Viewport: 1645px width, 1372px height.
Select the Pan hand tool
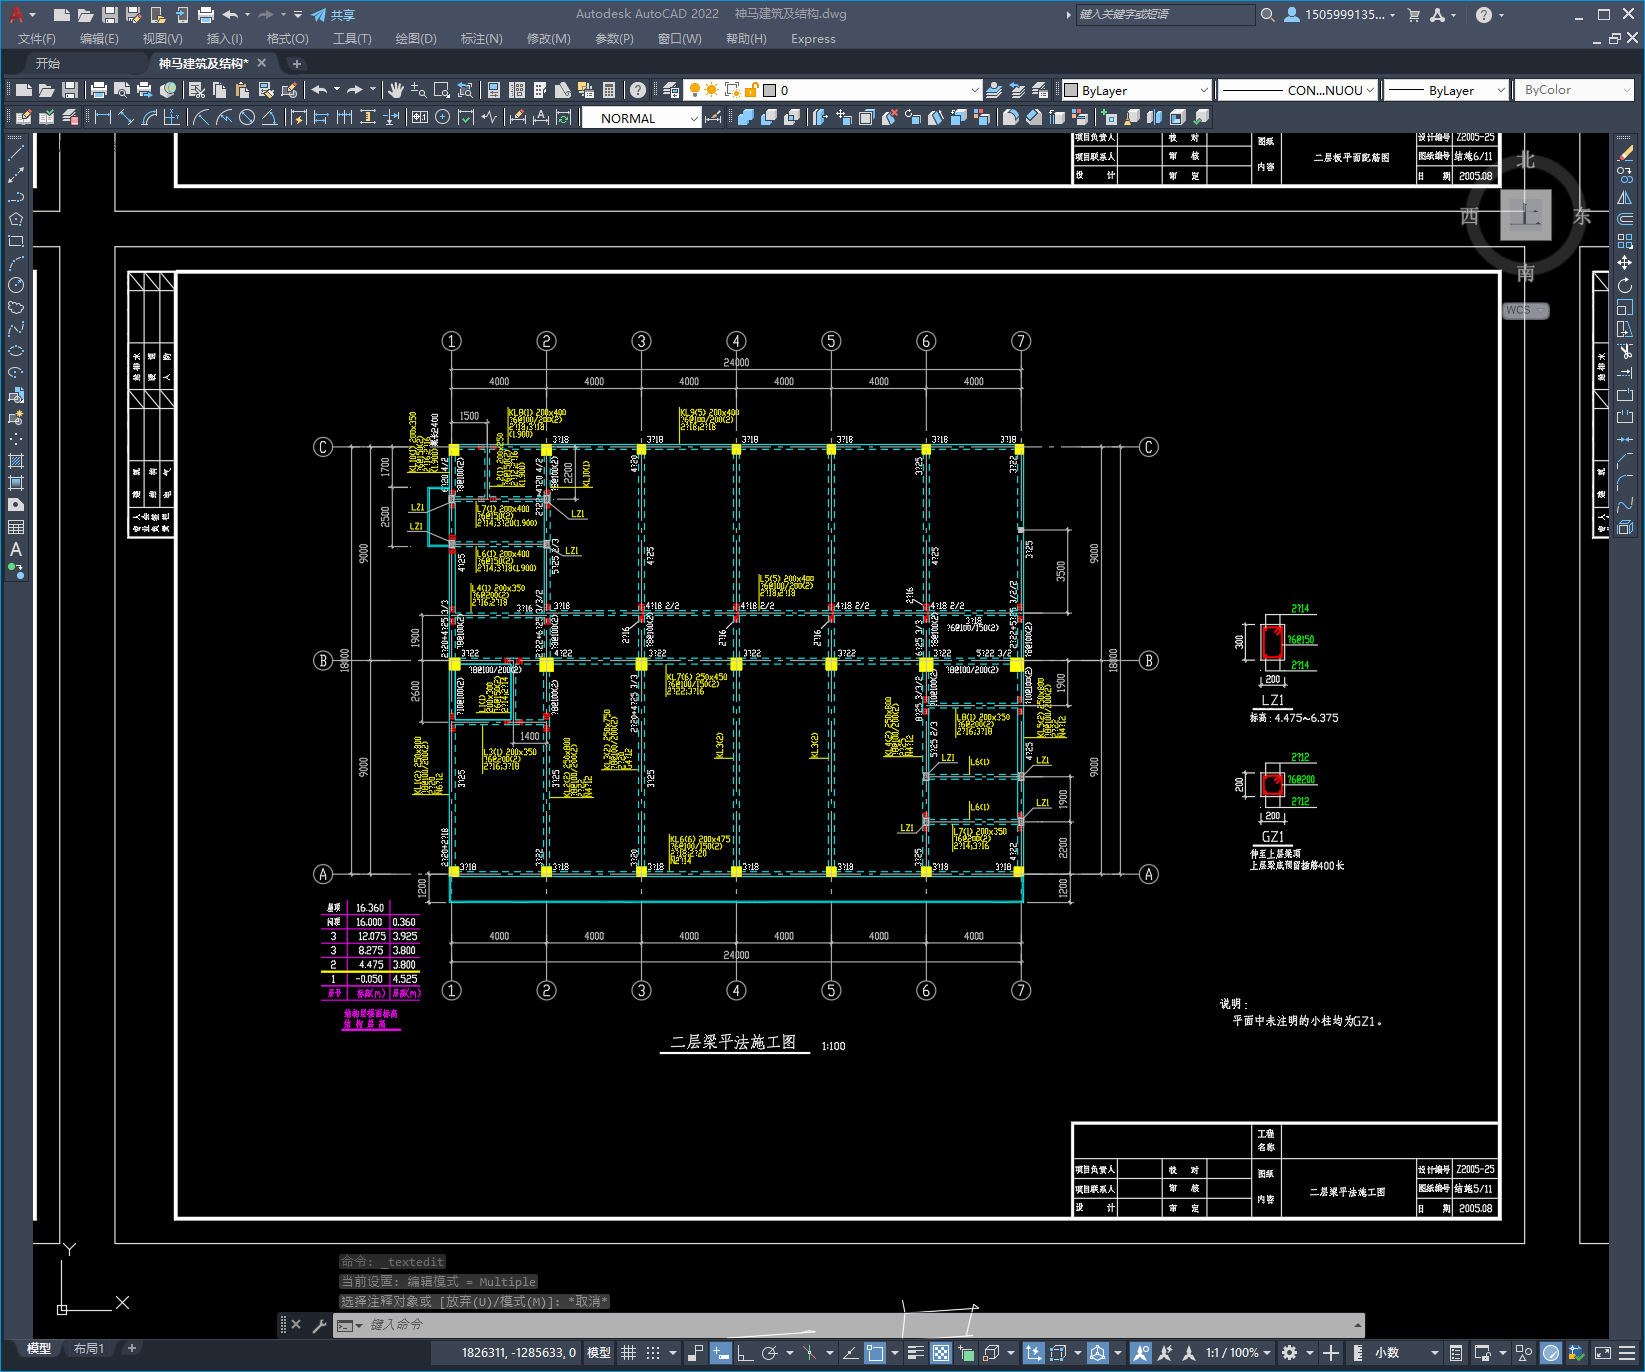(396, 90)
